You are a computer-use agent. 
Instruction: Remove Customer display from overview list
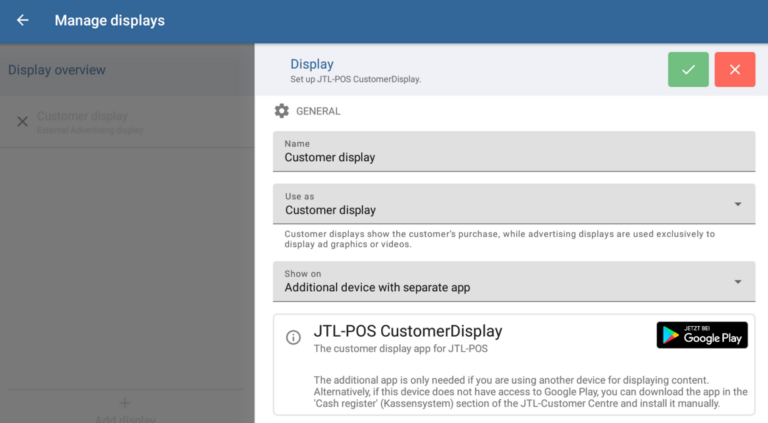pyautogui.click(x=23, y=121)
